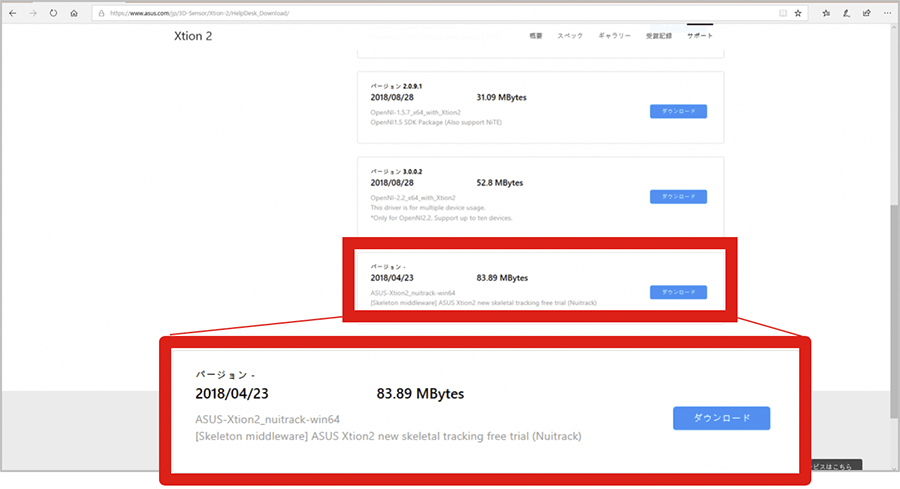Select the サポート page tab
The image size is (900, 489).
point(700,36)
